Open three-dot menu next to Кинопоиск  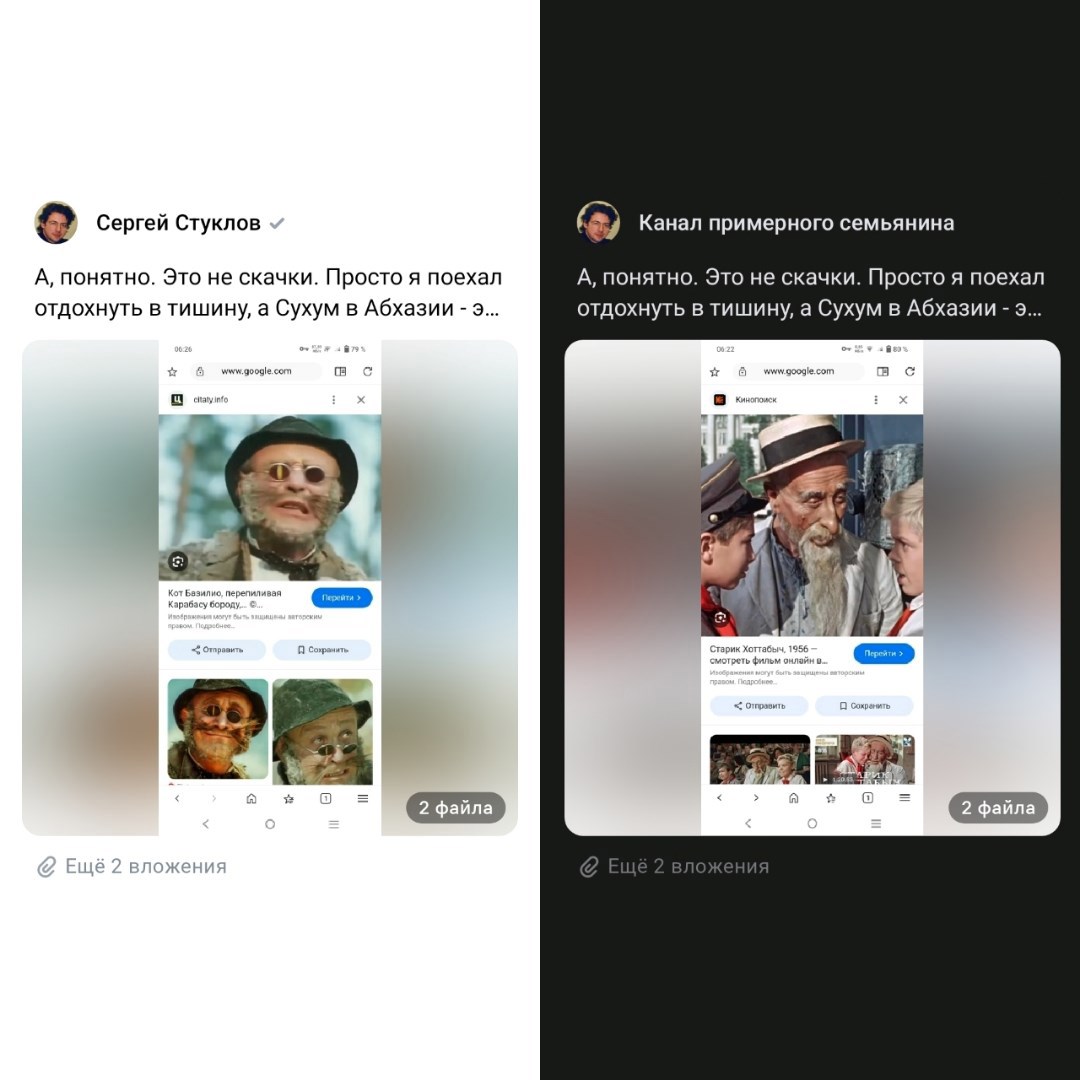point(876,399)
